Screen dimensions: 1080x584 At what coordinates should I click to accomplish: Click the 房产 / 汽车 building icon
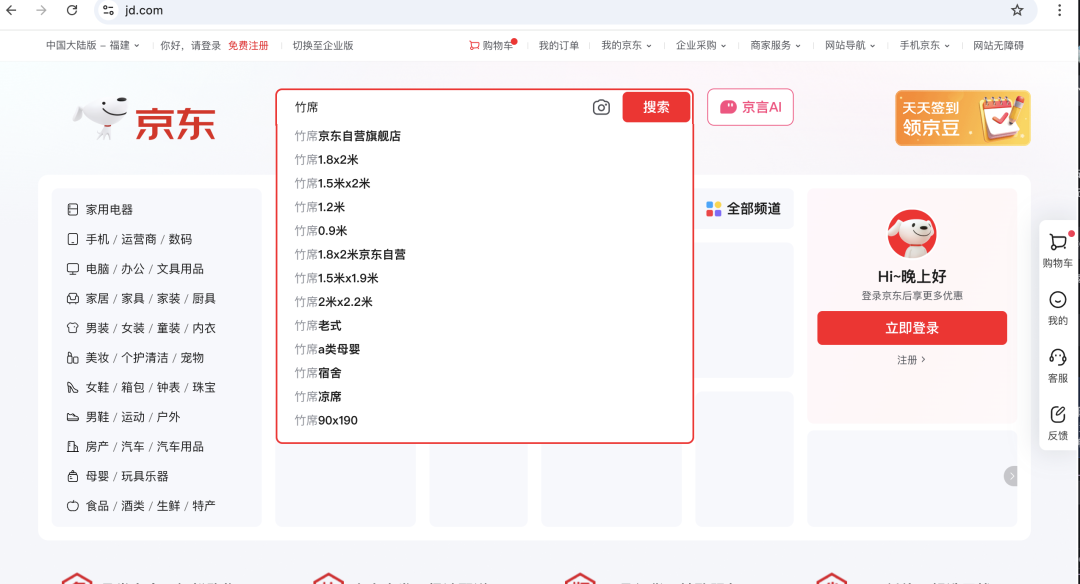pyautogui.click(x=72, y=446)
